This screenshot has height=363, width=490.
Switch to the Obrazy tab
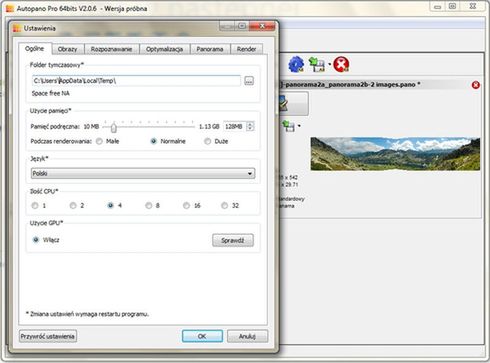(x=68, y=49)
